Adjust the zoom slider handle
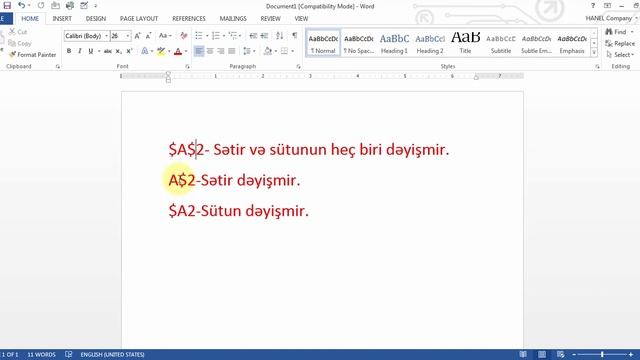 (602, 354)
